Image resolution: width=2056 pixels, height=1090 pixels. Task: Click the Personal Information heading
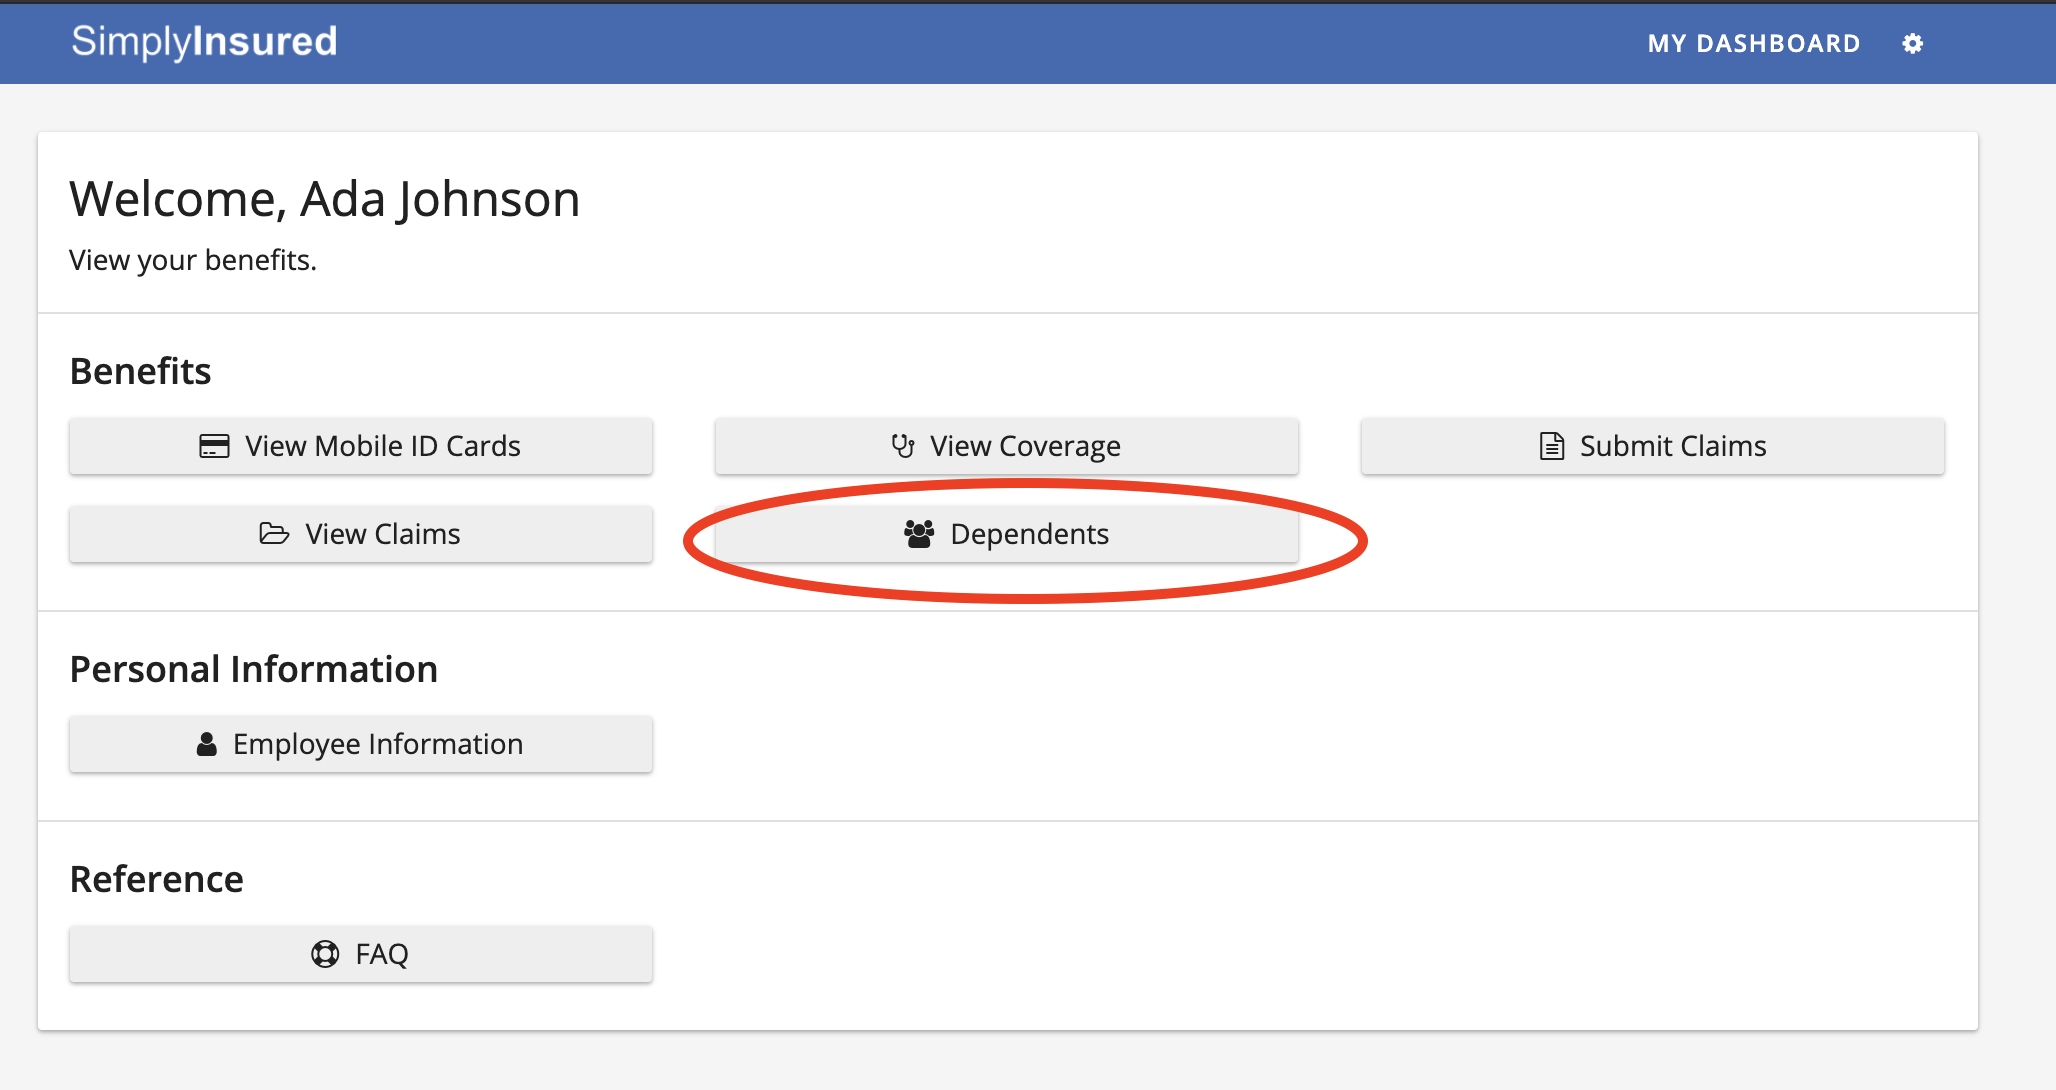(253, 669)
